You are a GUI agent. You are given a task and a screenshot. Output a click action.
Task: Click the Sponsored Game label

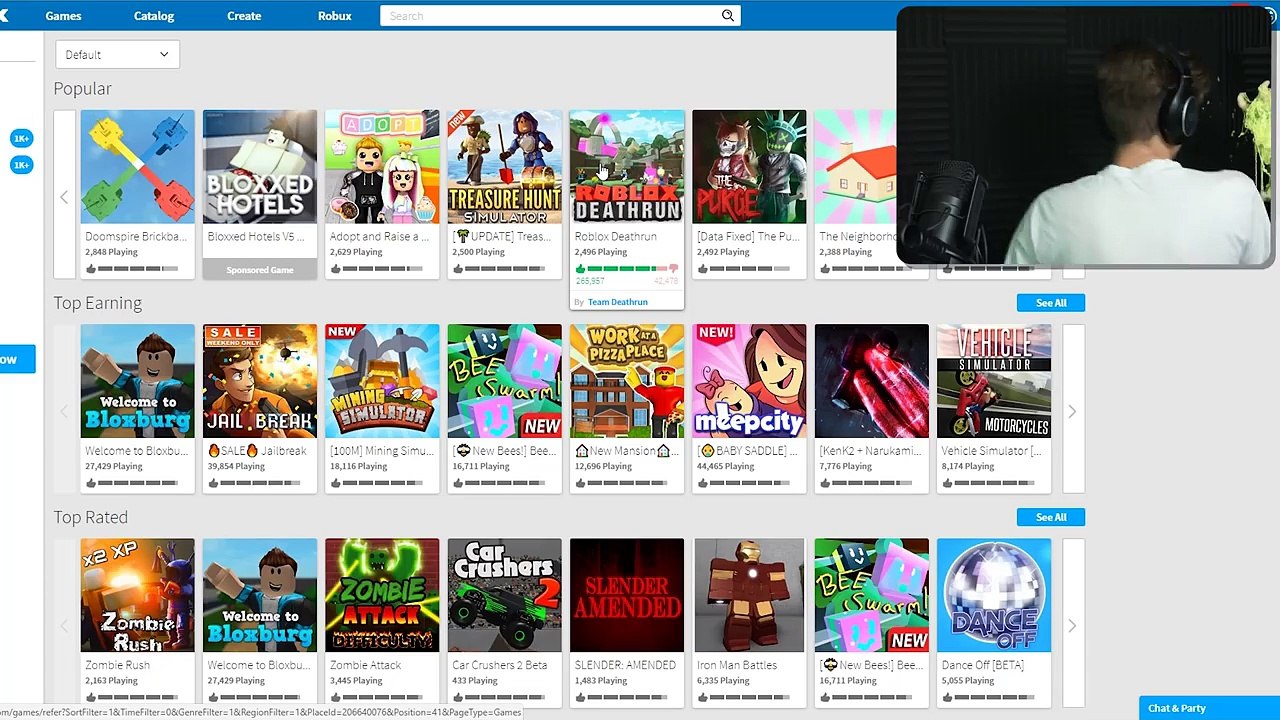click(260, 270)
